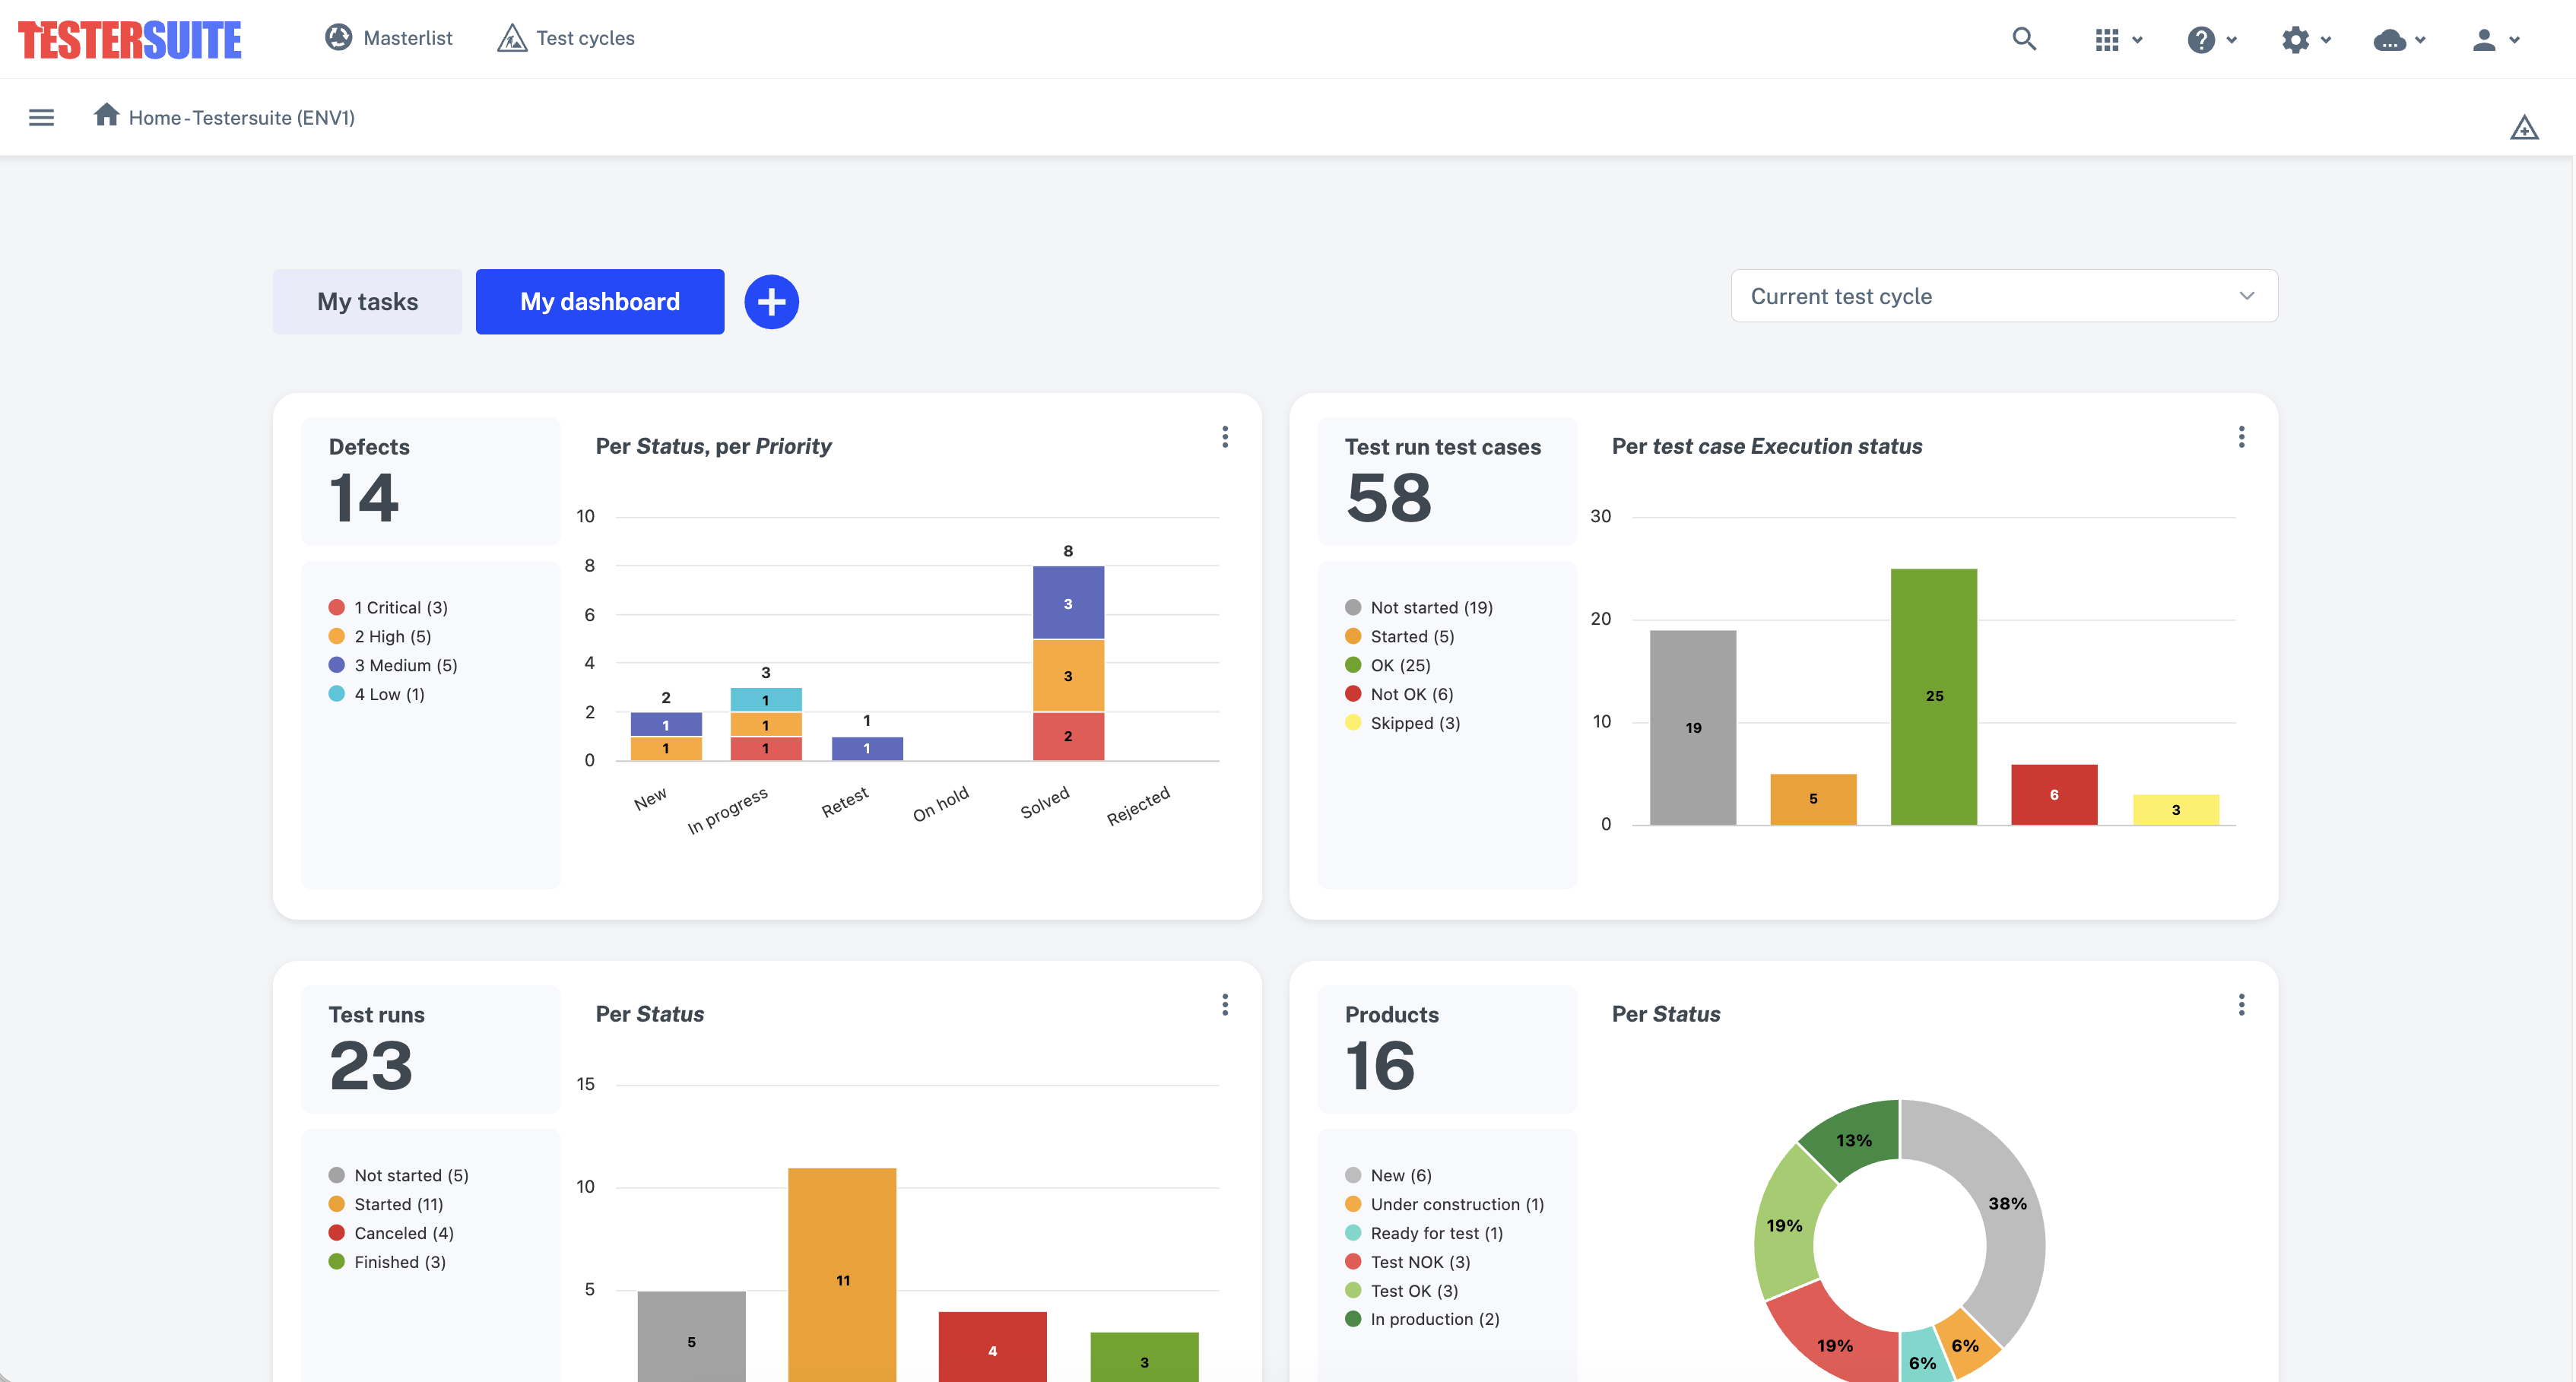This screenshot has height=1382, width=2576.
Task: Open the user profile menu
Action: pyautogui.click(x=2495, y=40)
